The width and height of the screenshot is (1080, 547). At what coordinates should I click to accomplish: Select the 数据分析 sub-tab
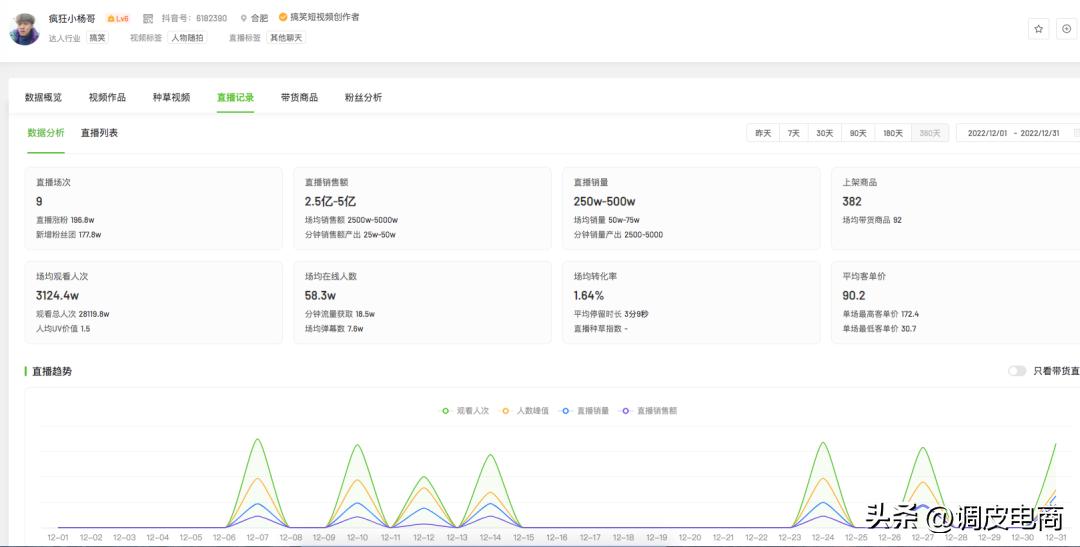point(46,133)
